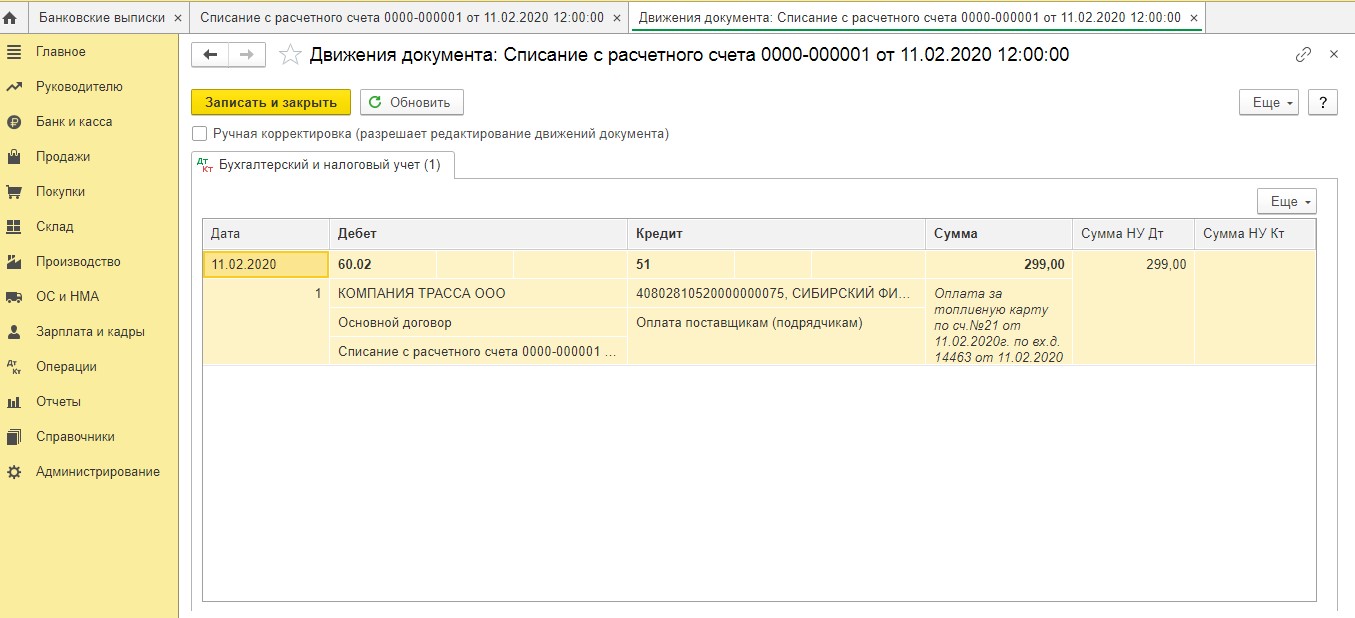Screen dimensions: 1355x618
Task: Click the Сумма НУ Дт column header
Action: coord(1133,234)
